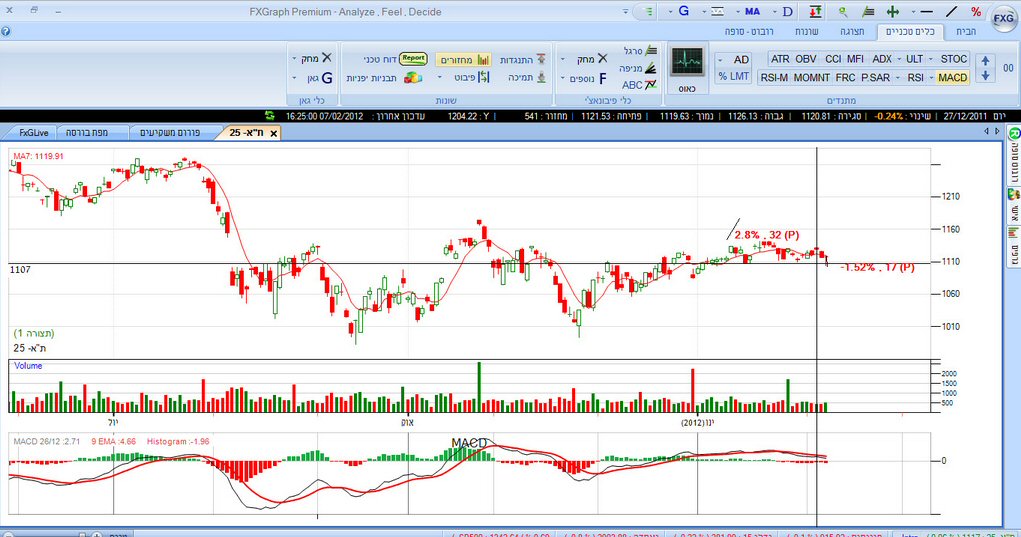The image size is (1021, 537).
Task: Click the G גאן Gann tool
Action: coord(320,78)
